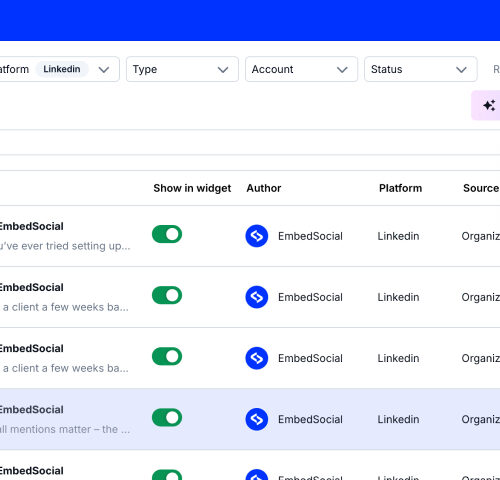Click the Linkedin filter chip
The height and width of the screenshot is (480, 500).
click(x=62, y=69)
